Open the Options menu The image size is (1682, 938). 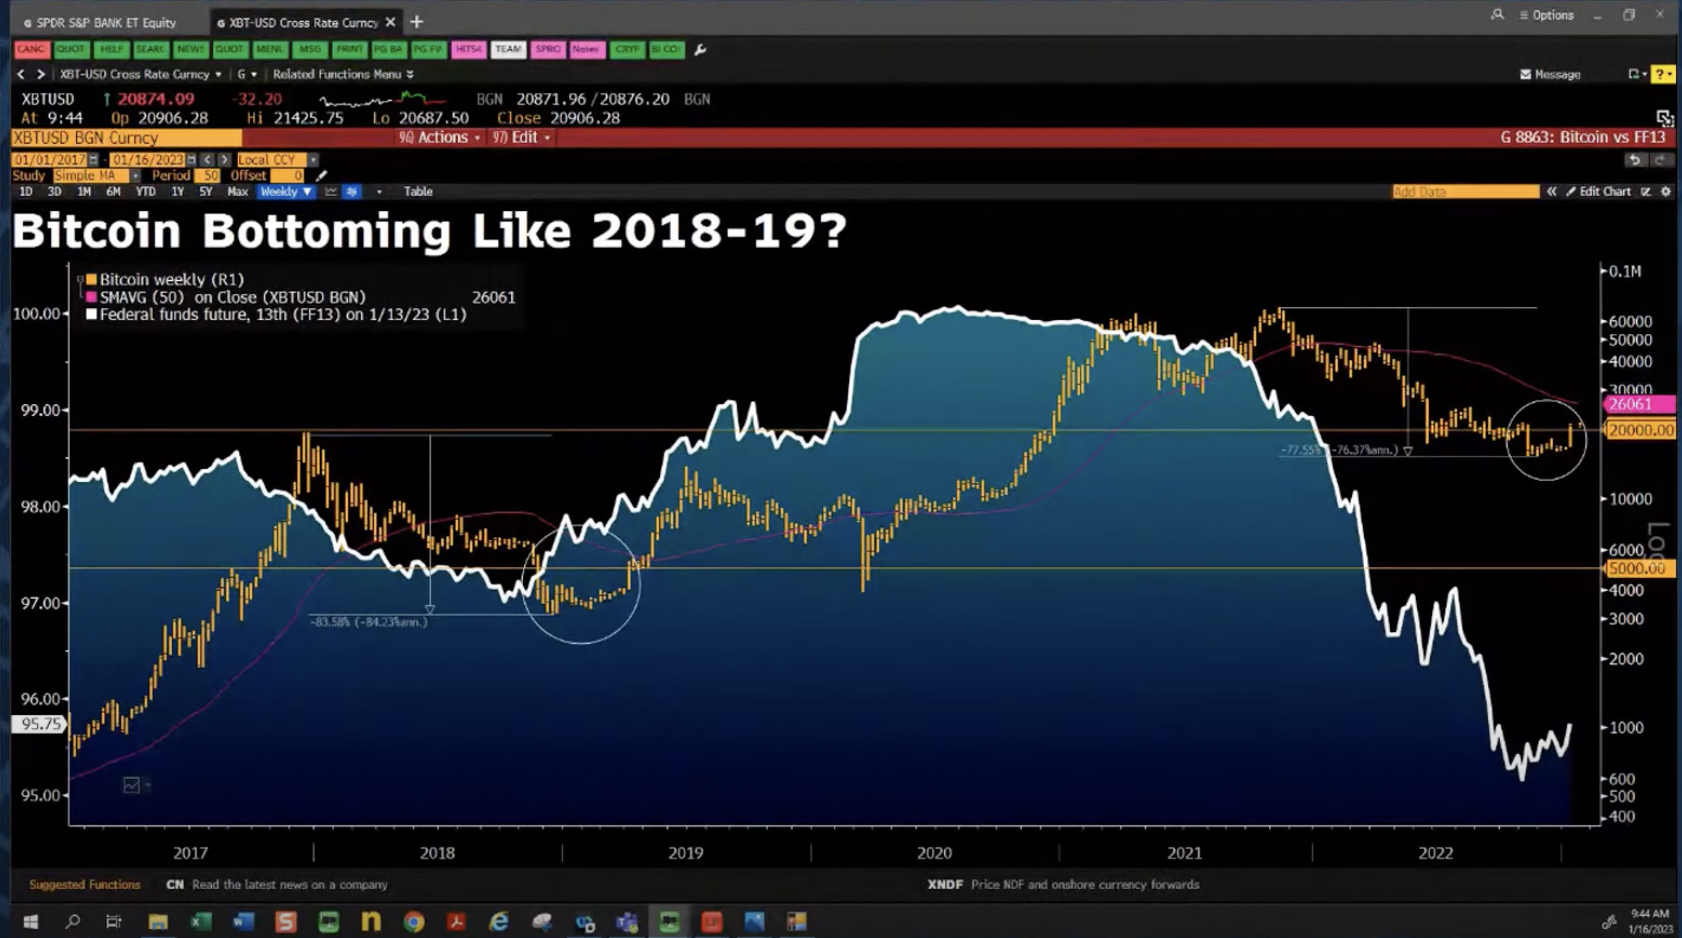(x=1546, y=15)
